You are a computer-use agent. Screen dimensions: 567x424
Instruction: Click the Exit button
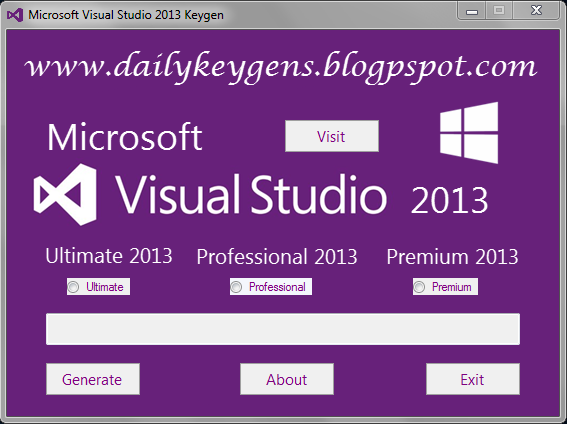click(x=473, y=379)
